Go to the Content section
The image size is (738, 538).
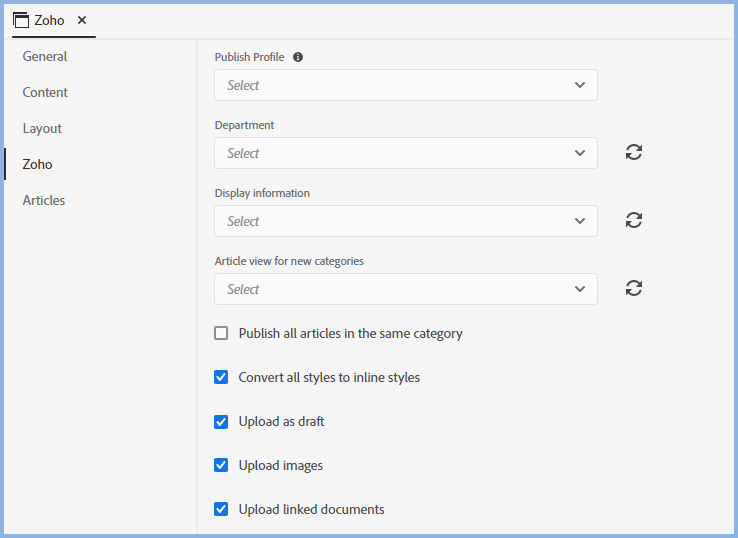coord(46,92)
